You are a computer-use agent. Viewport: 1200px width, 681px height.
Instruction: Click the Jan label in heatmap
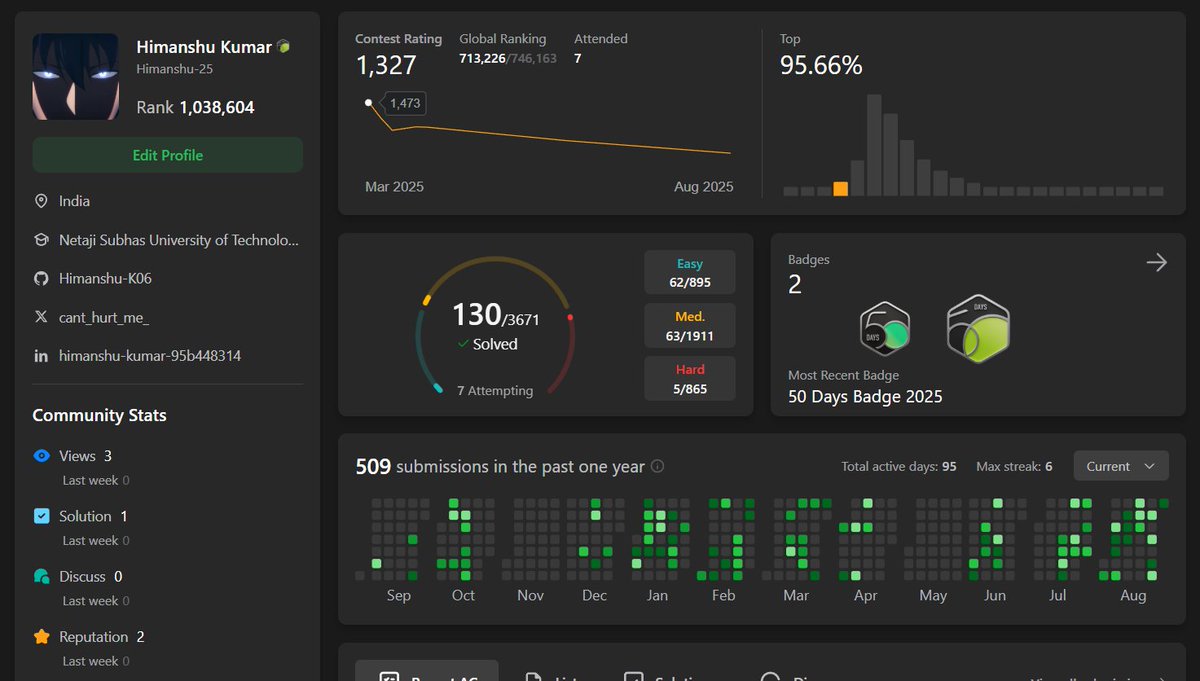point(657,595)
